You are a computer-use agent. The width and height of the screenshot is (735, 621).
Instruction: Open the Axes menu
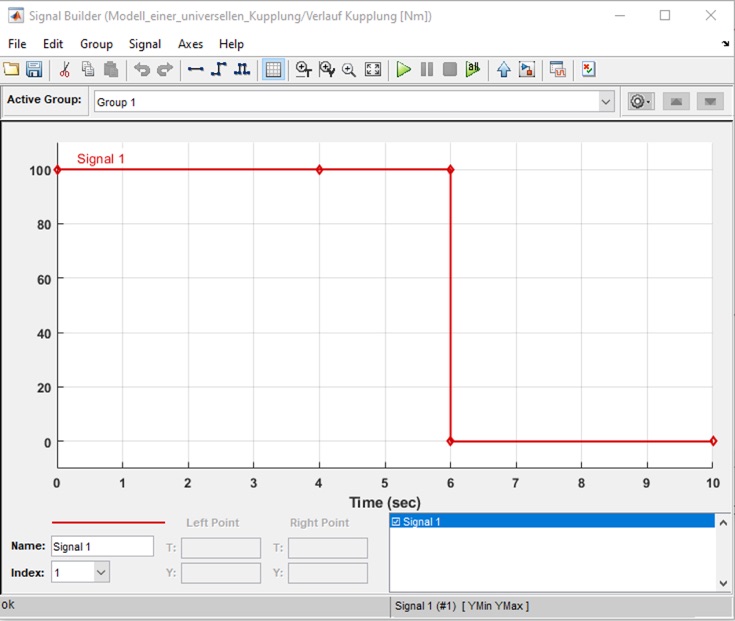[x=190, y=44]
